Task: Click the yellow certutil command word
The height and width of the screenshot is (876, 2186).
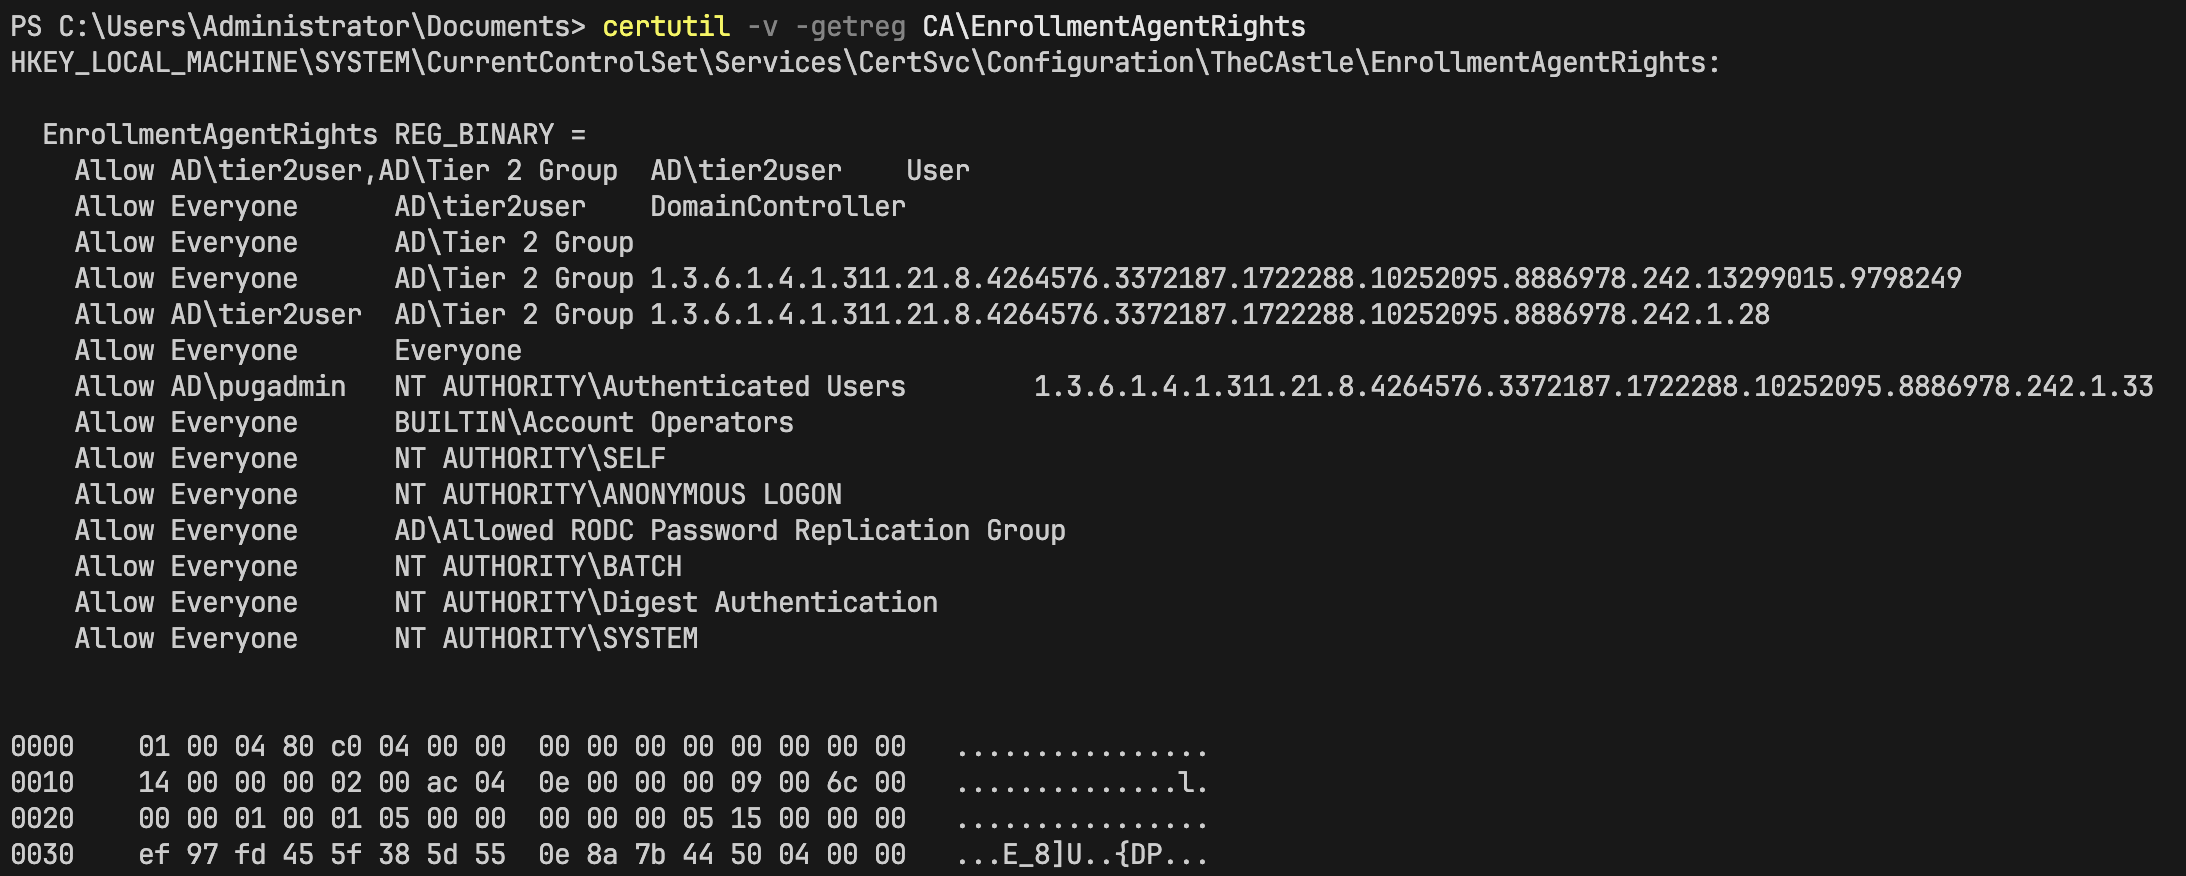Action: (666, 26)
